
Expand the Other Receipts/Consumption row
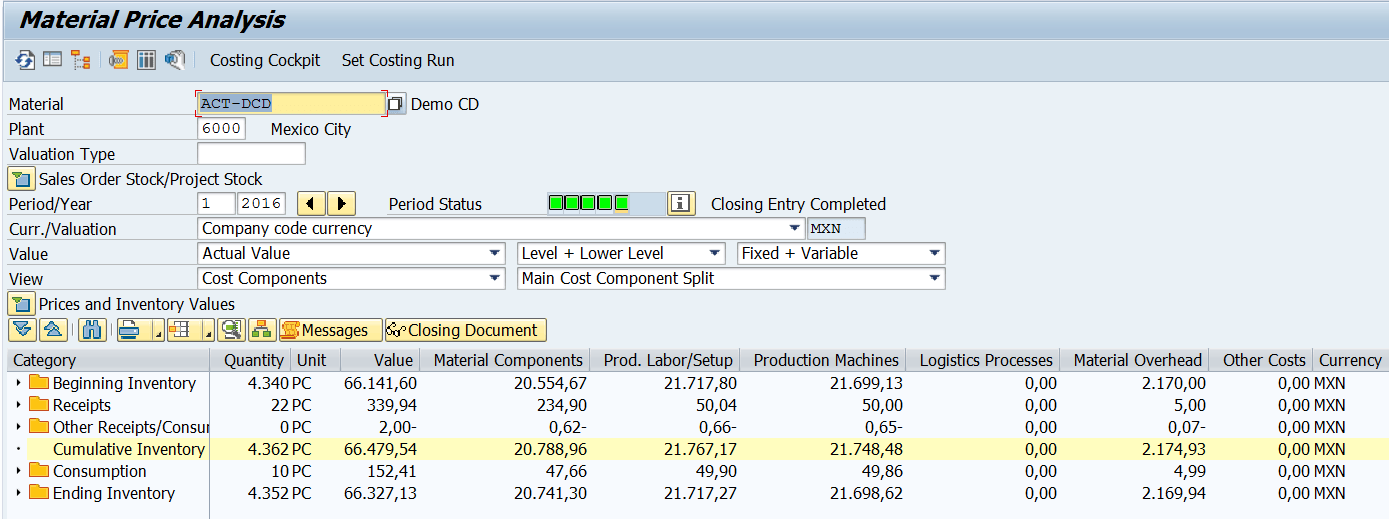tap(18, 427)
